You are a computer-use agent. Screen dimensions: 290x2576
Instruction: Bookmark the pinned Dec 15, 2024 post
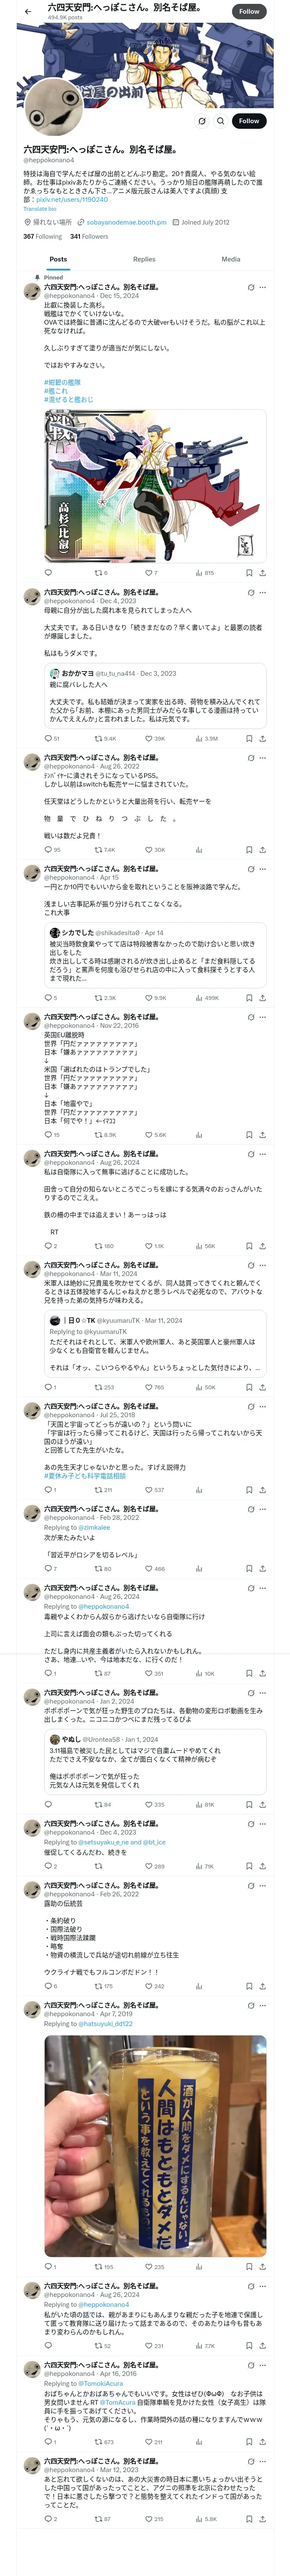coord(249,573)
